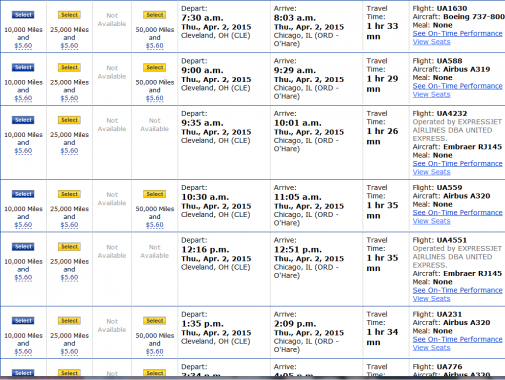Image resolution: width=505 pixels, height=380 pixels.
Task: Select 10,000 miles fare for flight UA231
Action: (23, 321)
